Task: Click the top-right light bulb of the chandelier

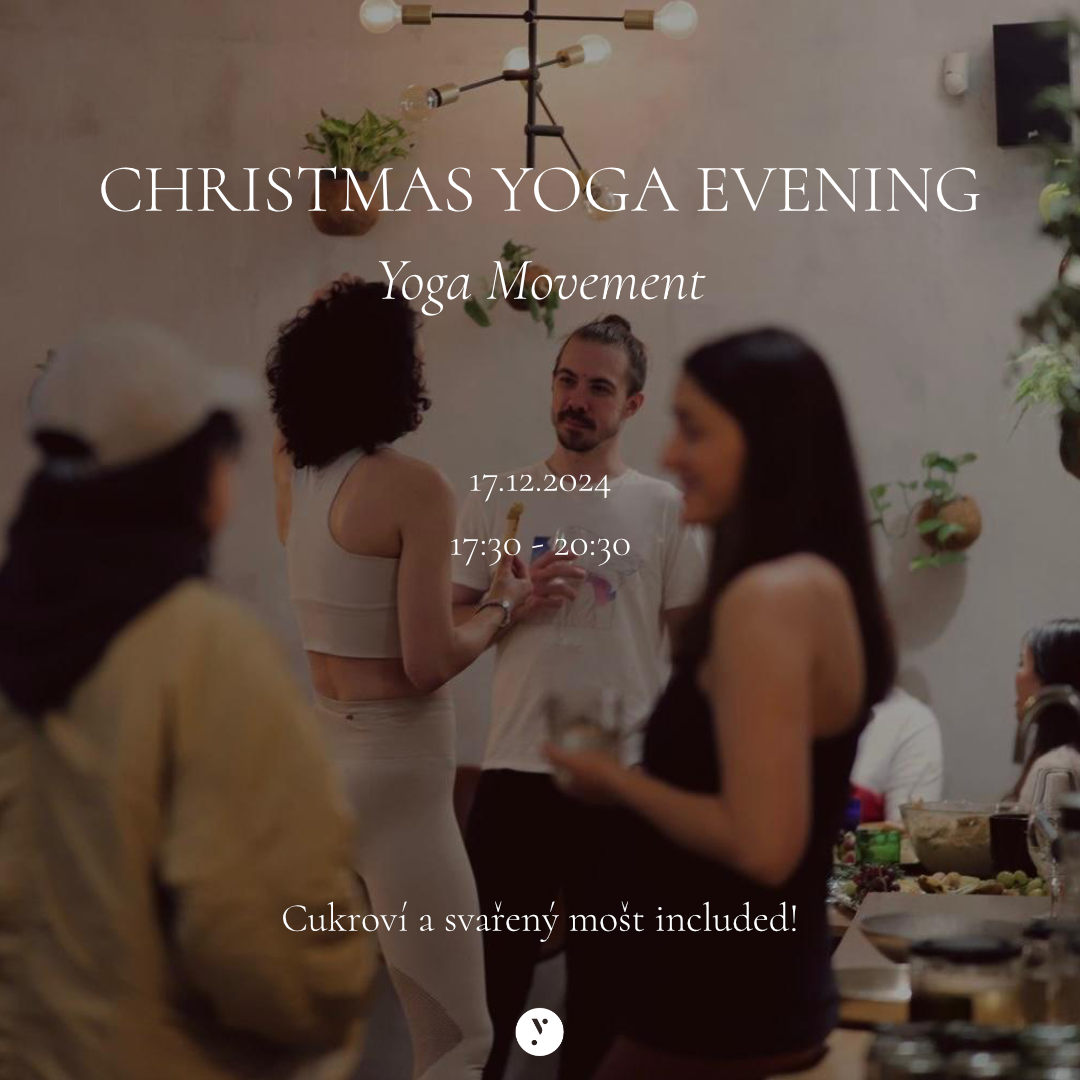Action: coord(675,19)
